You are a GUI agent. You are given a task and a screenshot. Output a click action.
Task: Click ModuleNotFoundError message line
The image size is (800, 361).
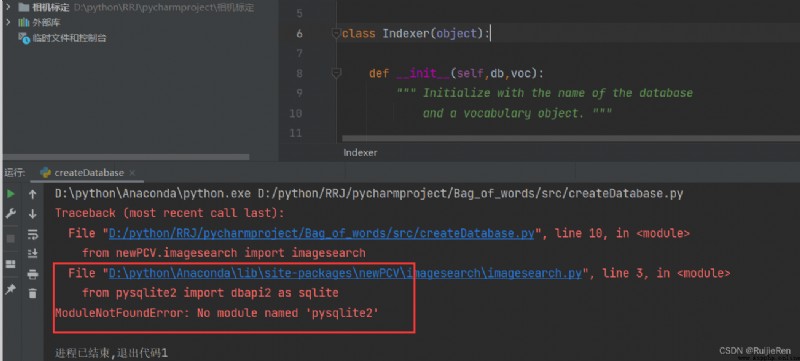pos(217,313)
